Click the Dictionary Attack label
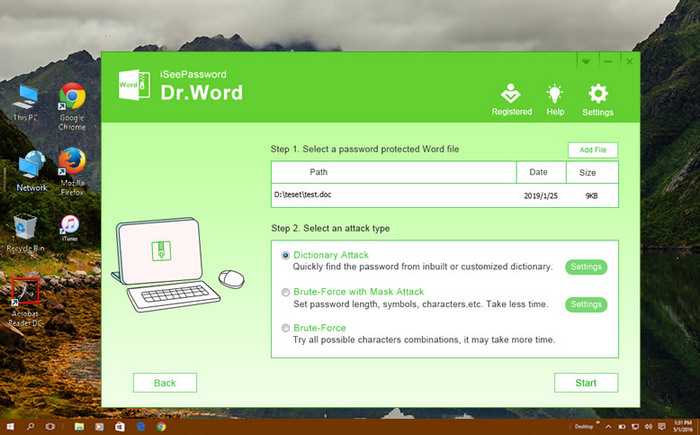Viewport: 700px width, 435px height. click(x=331, y=255)
